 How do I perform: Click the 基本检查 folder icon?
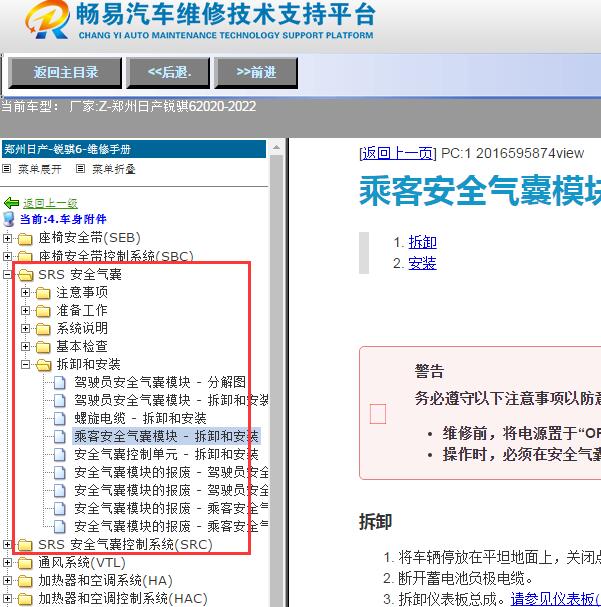(43, 347)
